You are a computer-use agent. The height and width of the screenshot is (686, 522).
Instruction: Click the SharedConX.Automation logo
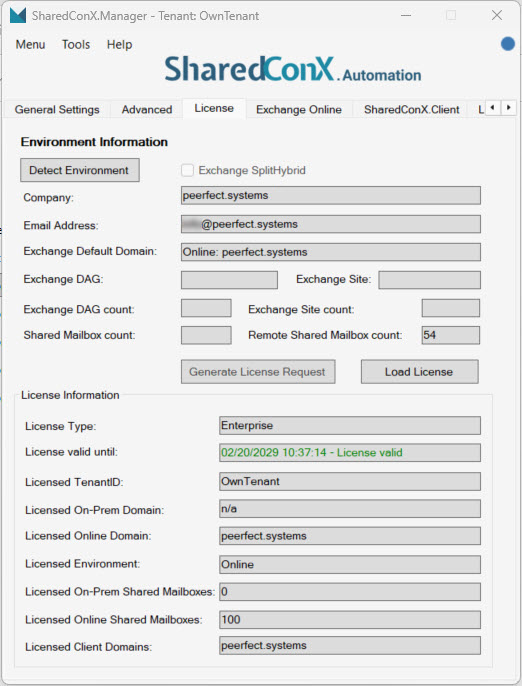[x=293, y=69]
